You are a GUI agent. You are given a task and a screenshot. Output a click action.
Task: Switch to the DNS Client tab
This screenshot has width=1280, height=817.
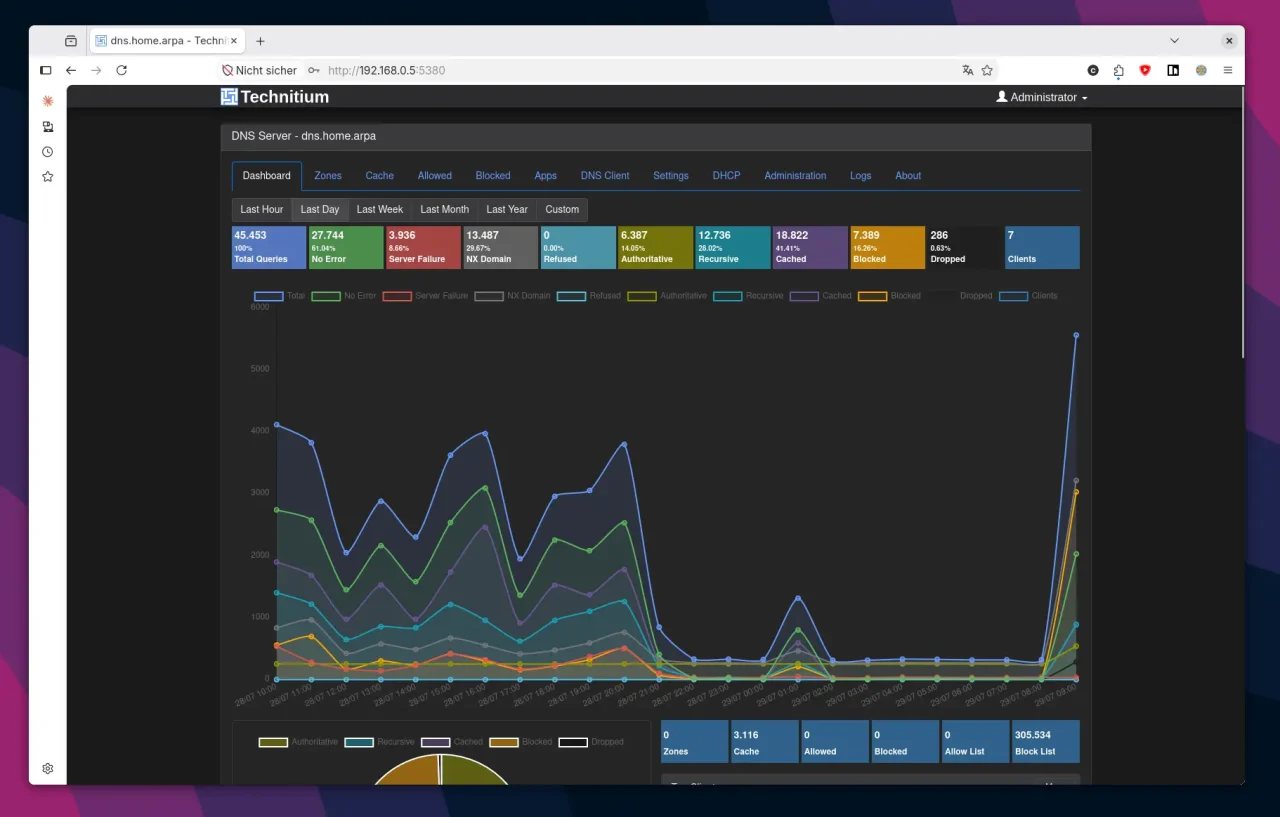(605, 176)
